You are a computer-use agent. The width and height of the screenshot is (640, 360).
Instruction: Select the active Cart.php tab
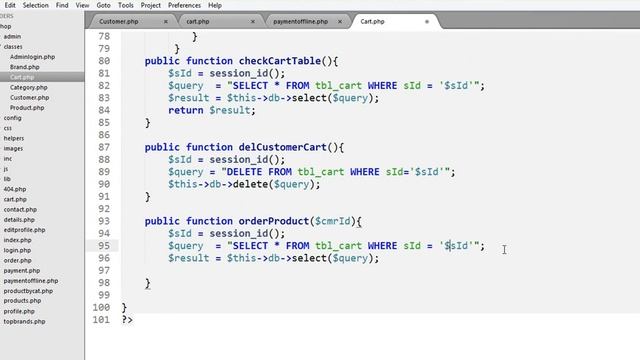coord(372,21)
